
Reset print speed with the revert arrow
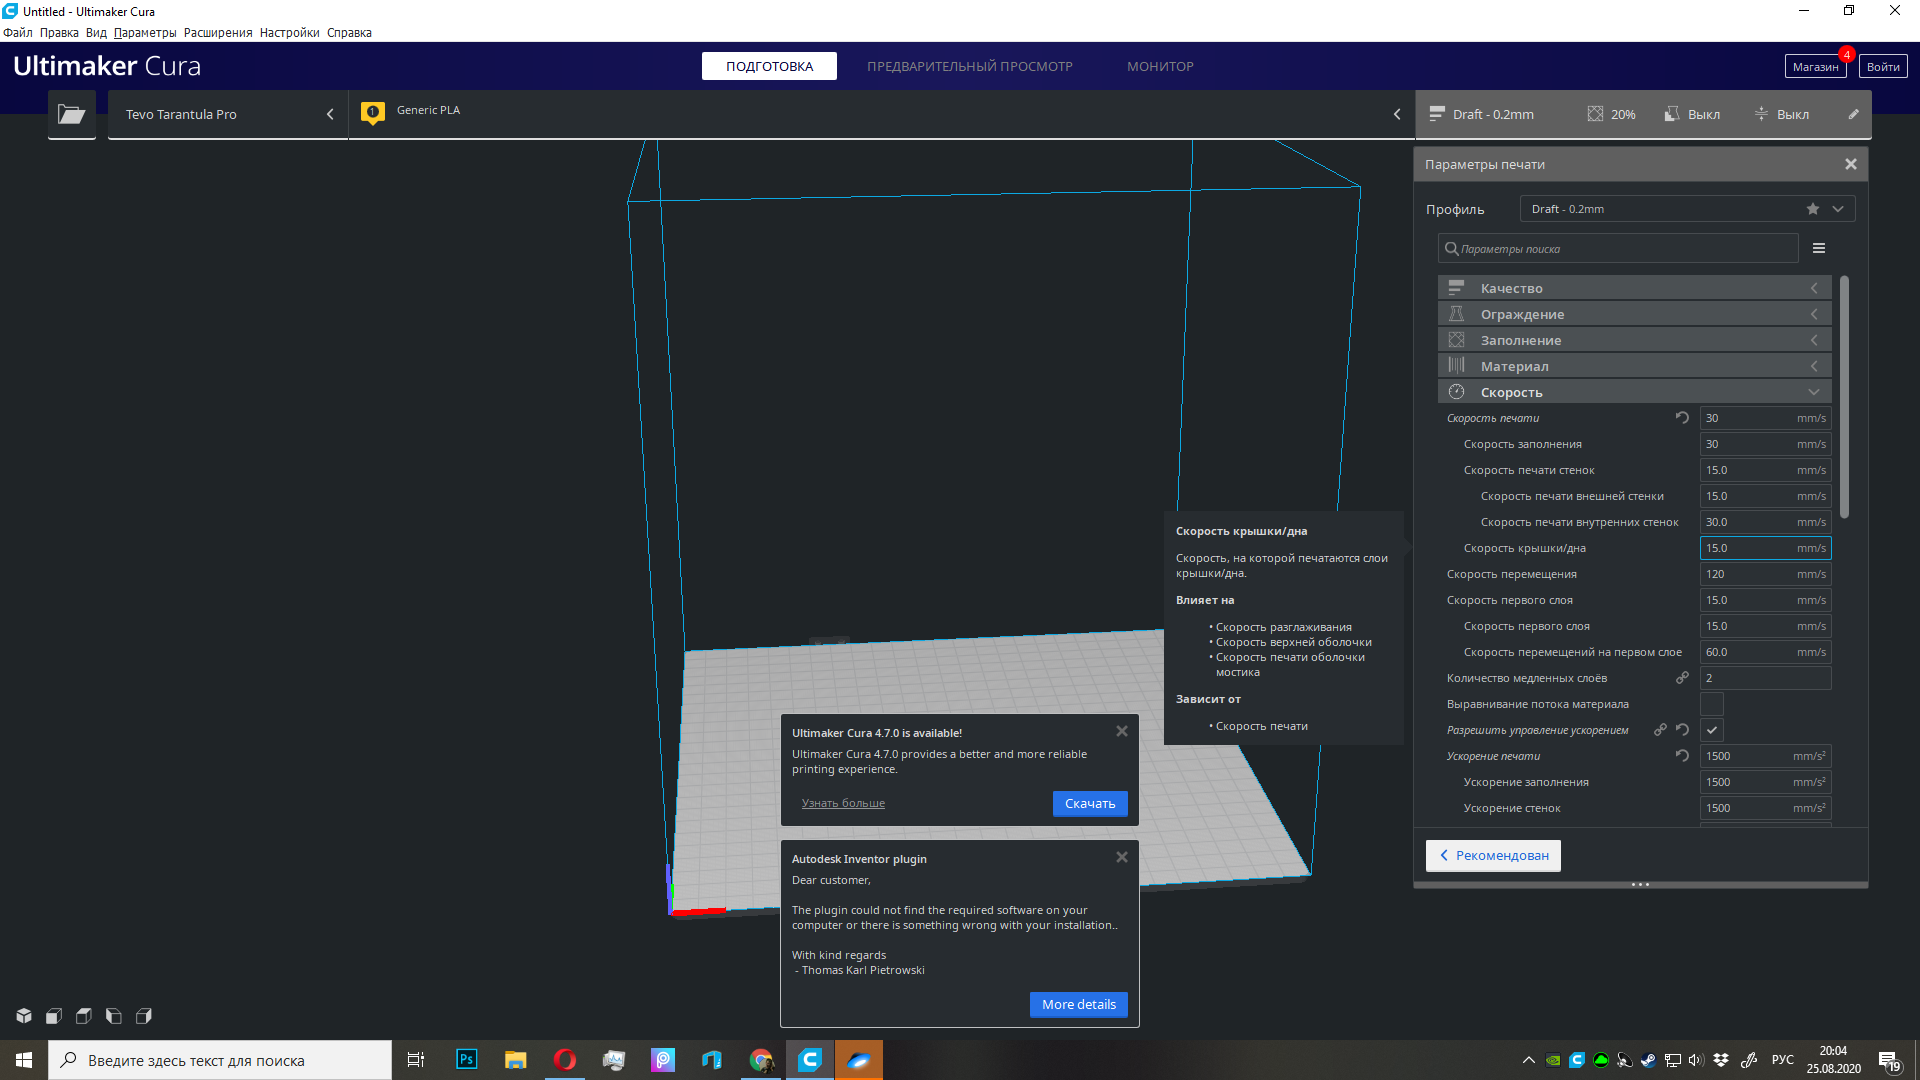pos(1682,418)
